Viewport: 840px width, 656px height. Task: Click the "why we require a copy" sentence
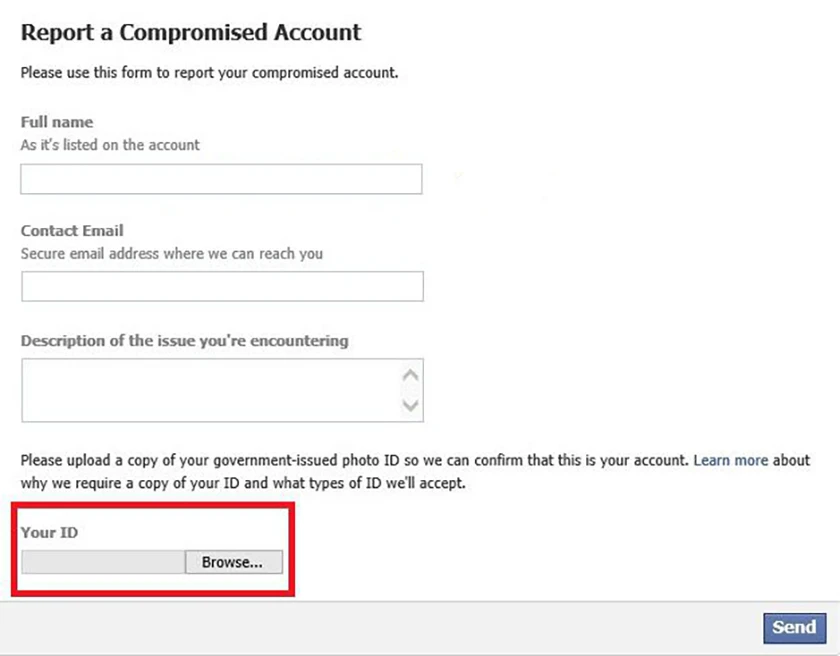click(243, 483)
